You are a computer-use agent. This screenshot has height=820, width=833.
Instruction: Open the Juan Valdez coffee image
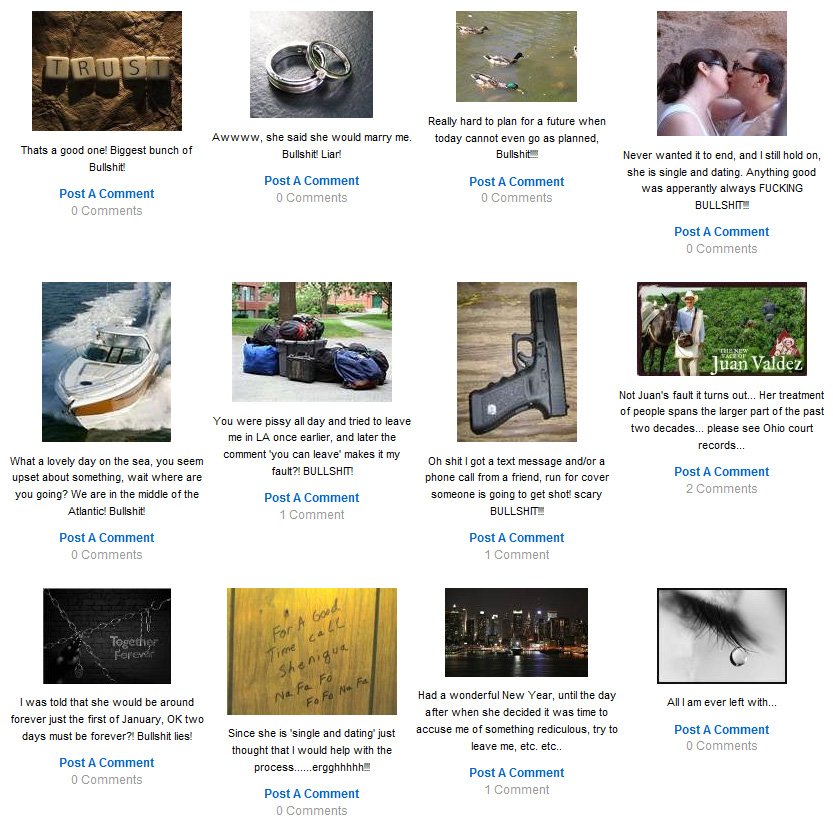pos(722,329)
